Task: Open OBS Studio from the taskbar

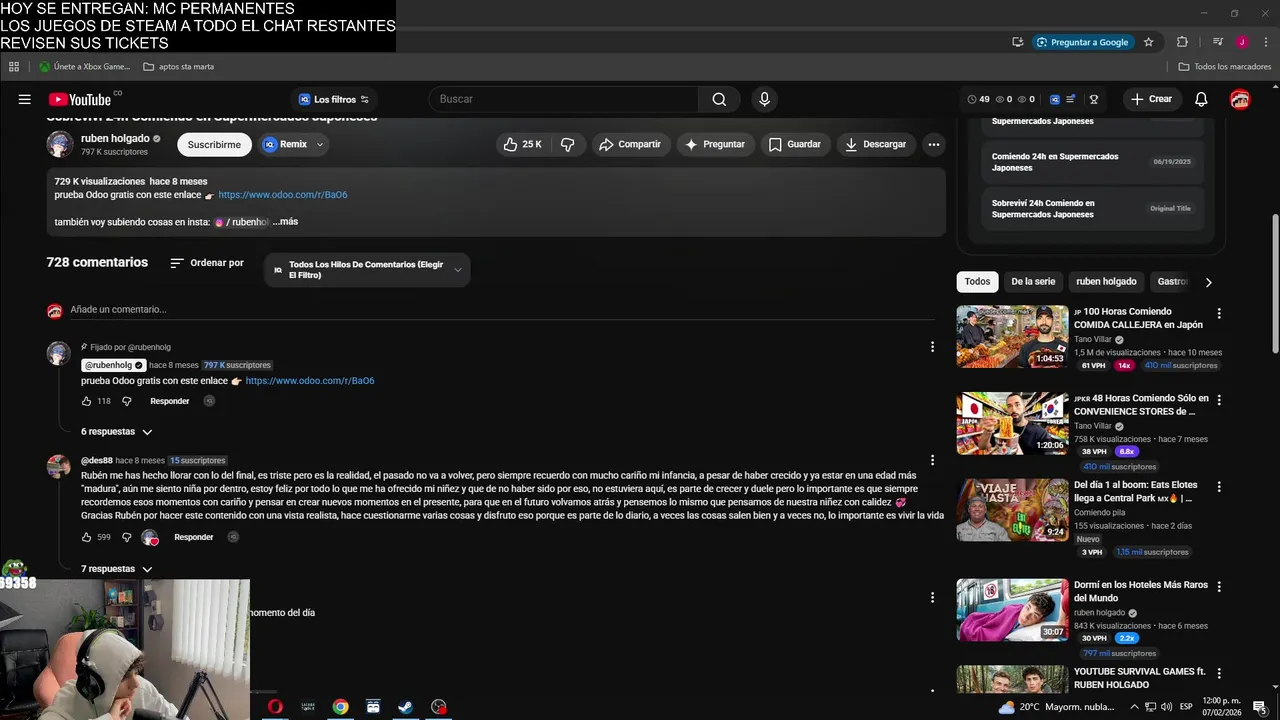Action: click(438, 706)
